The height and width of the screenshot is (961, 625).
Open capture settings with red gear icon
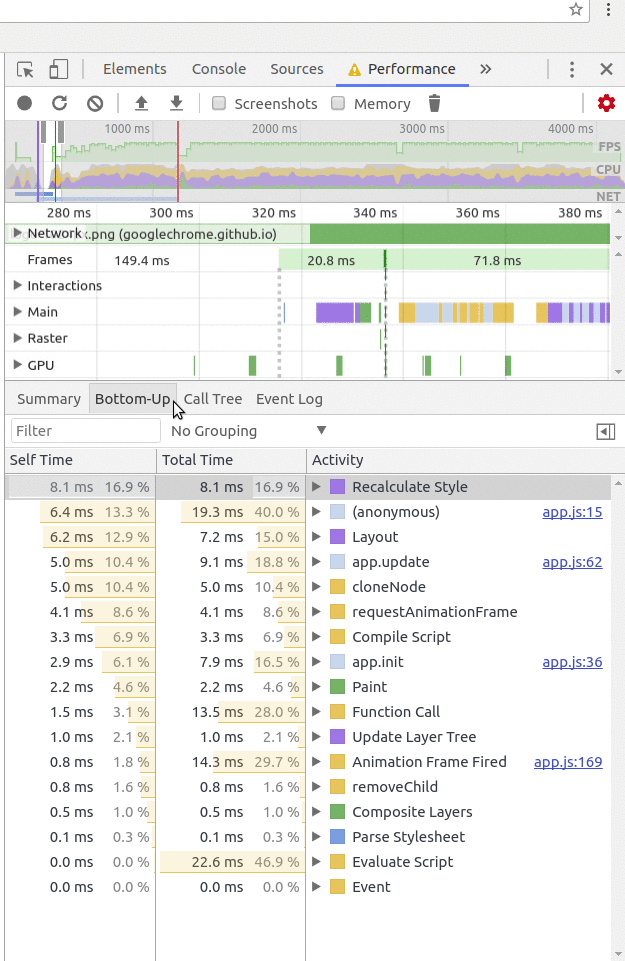click(x=606, y=103)
